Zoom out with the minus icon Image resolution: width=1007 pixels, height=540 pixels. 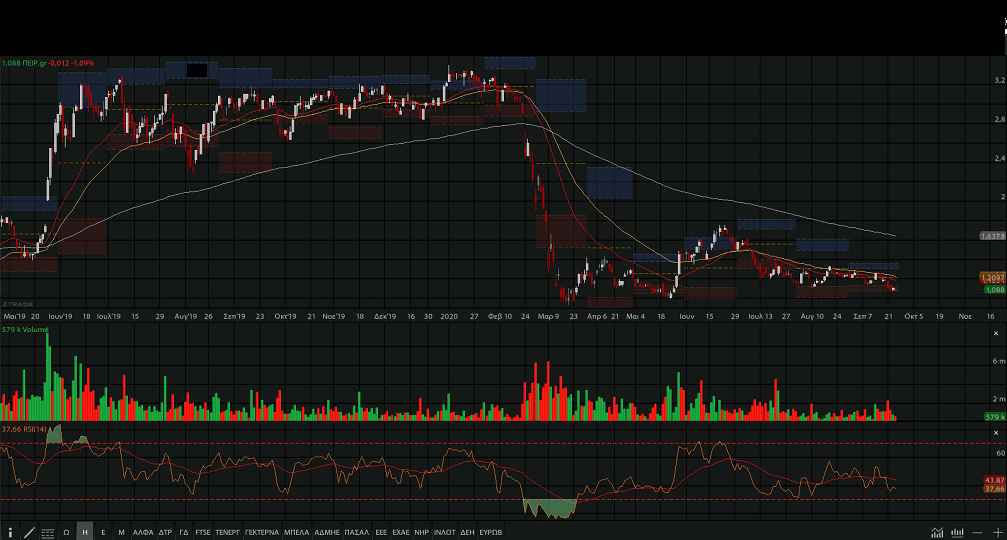coord(977,532)
